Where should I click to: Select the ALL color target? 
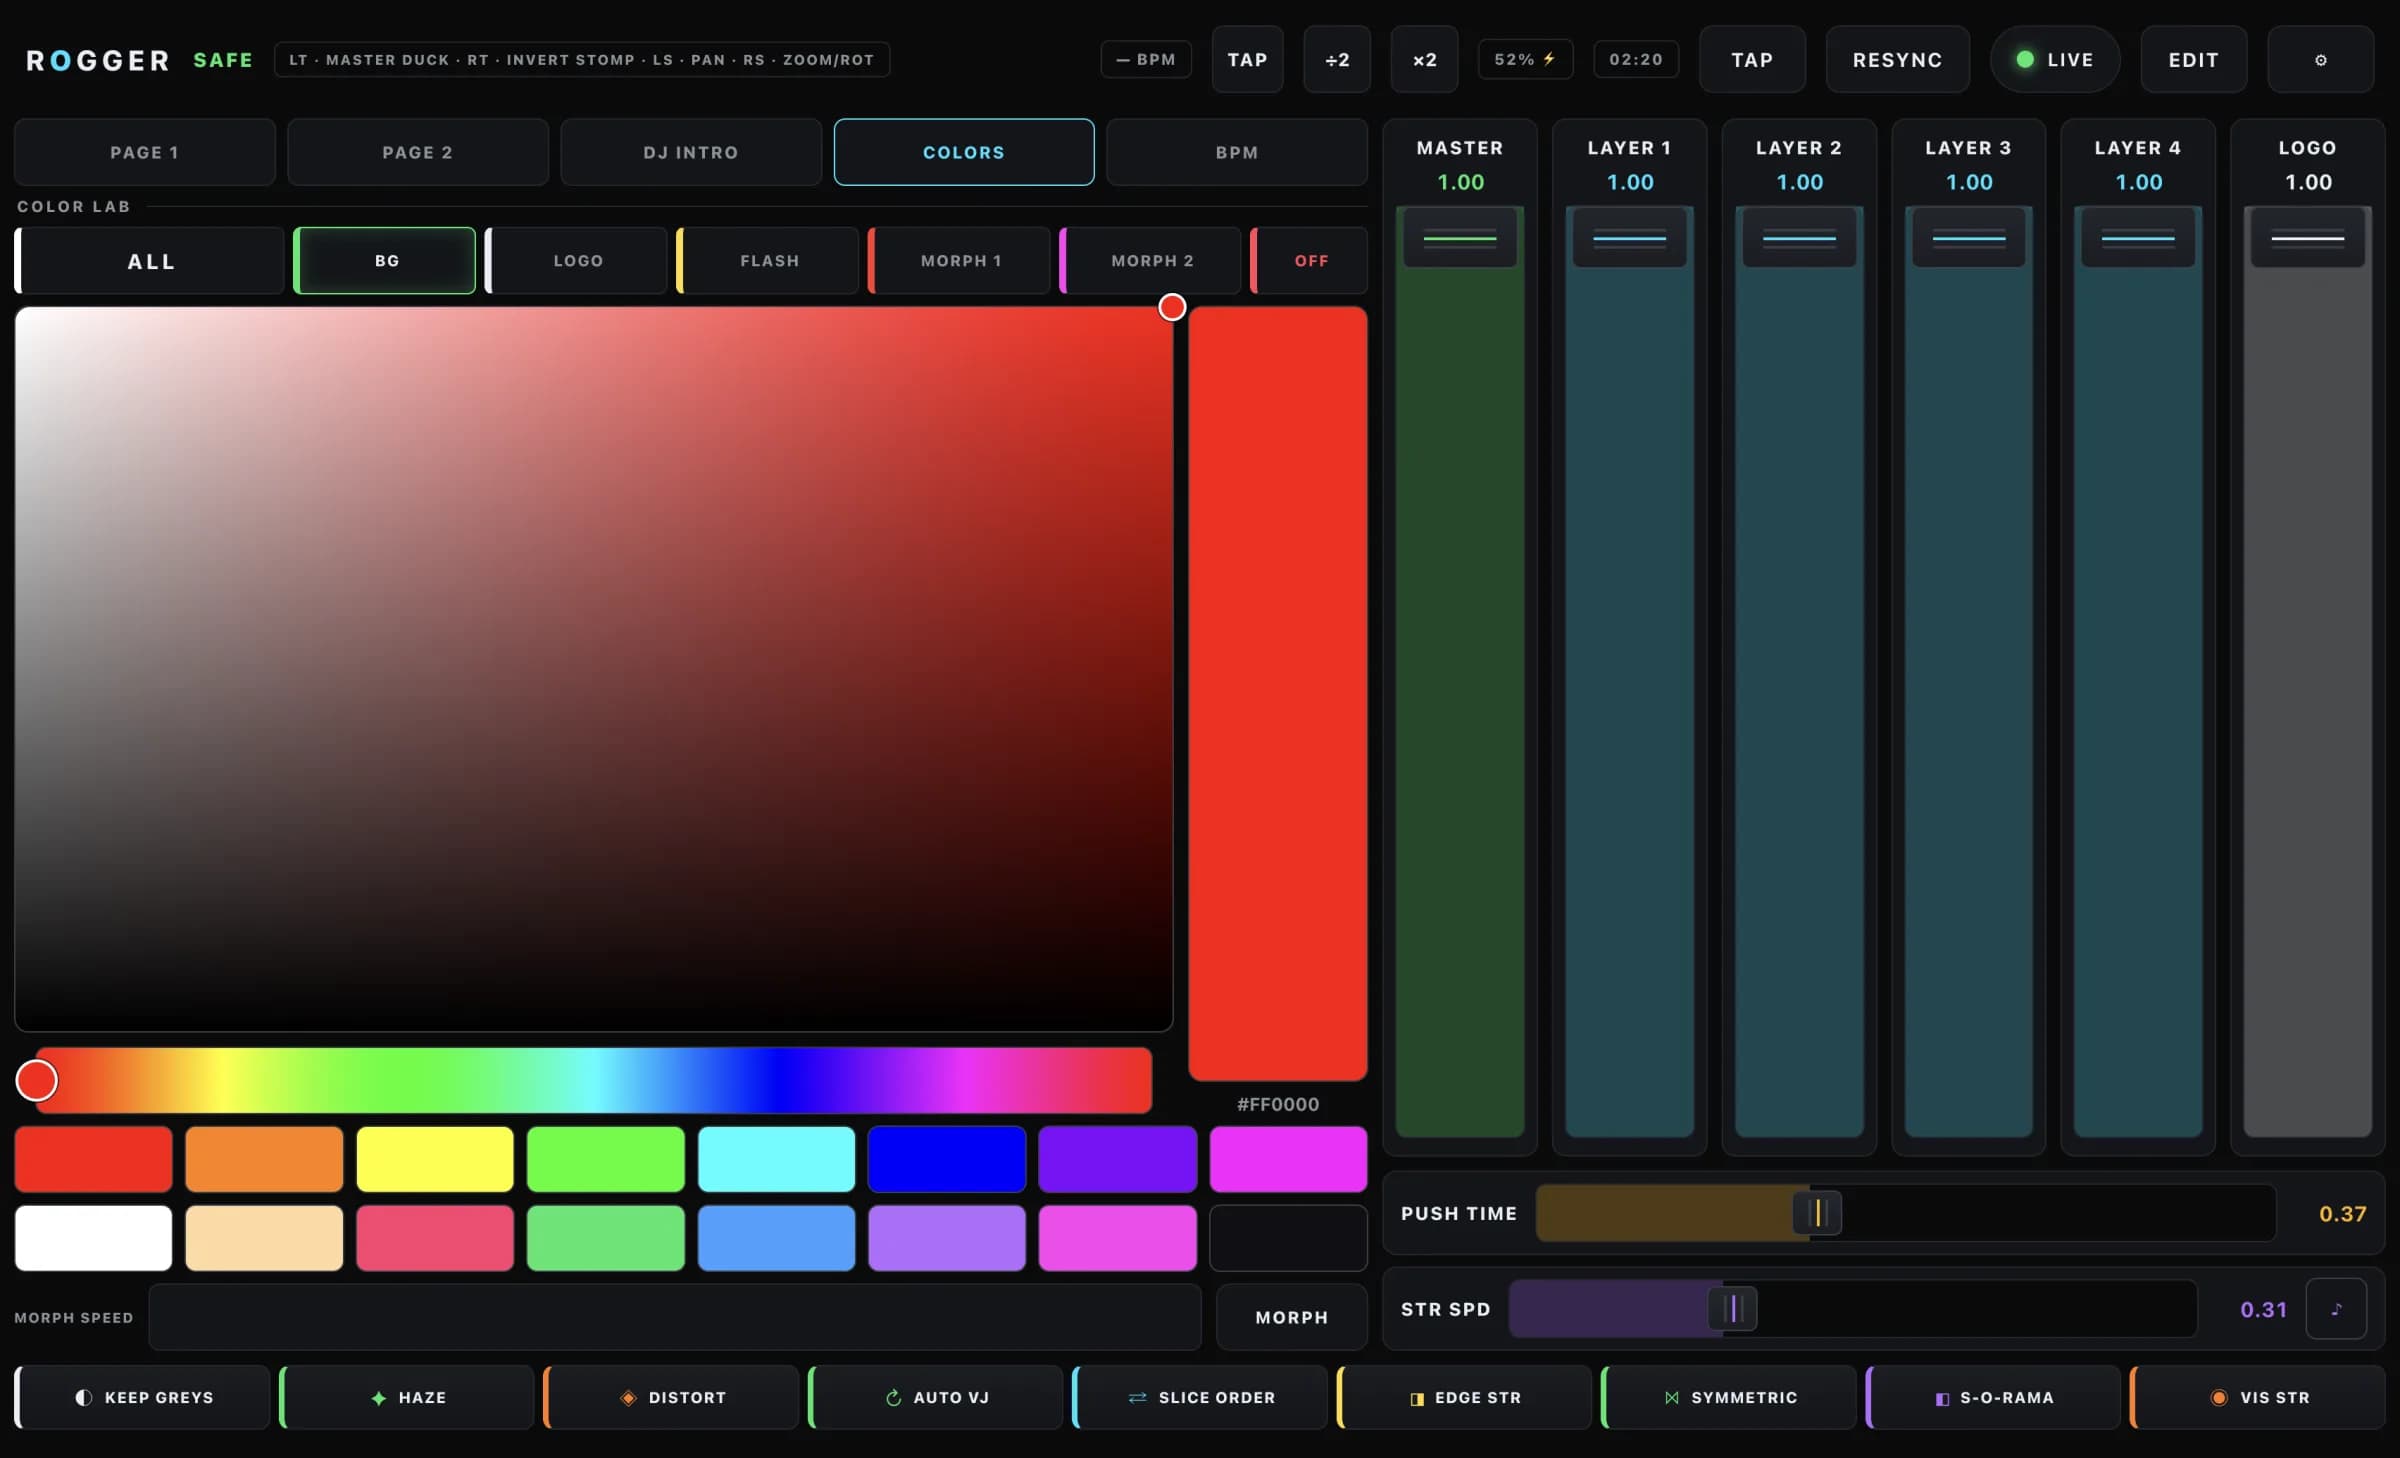click(150, 261)
